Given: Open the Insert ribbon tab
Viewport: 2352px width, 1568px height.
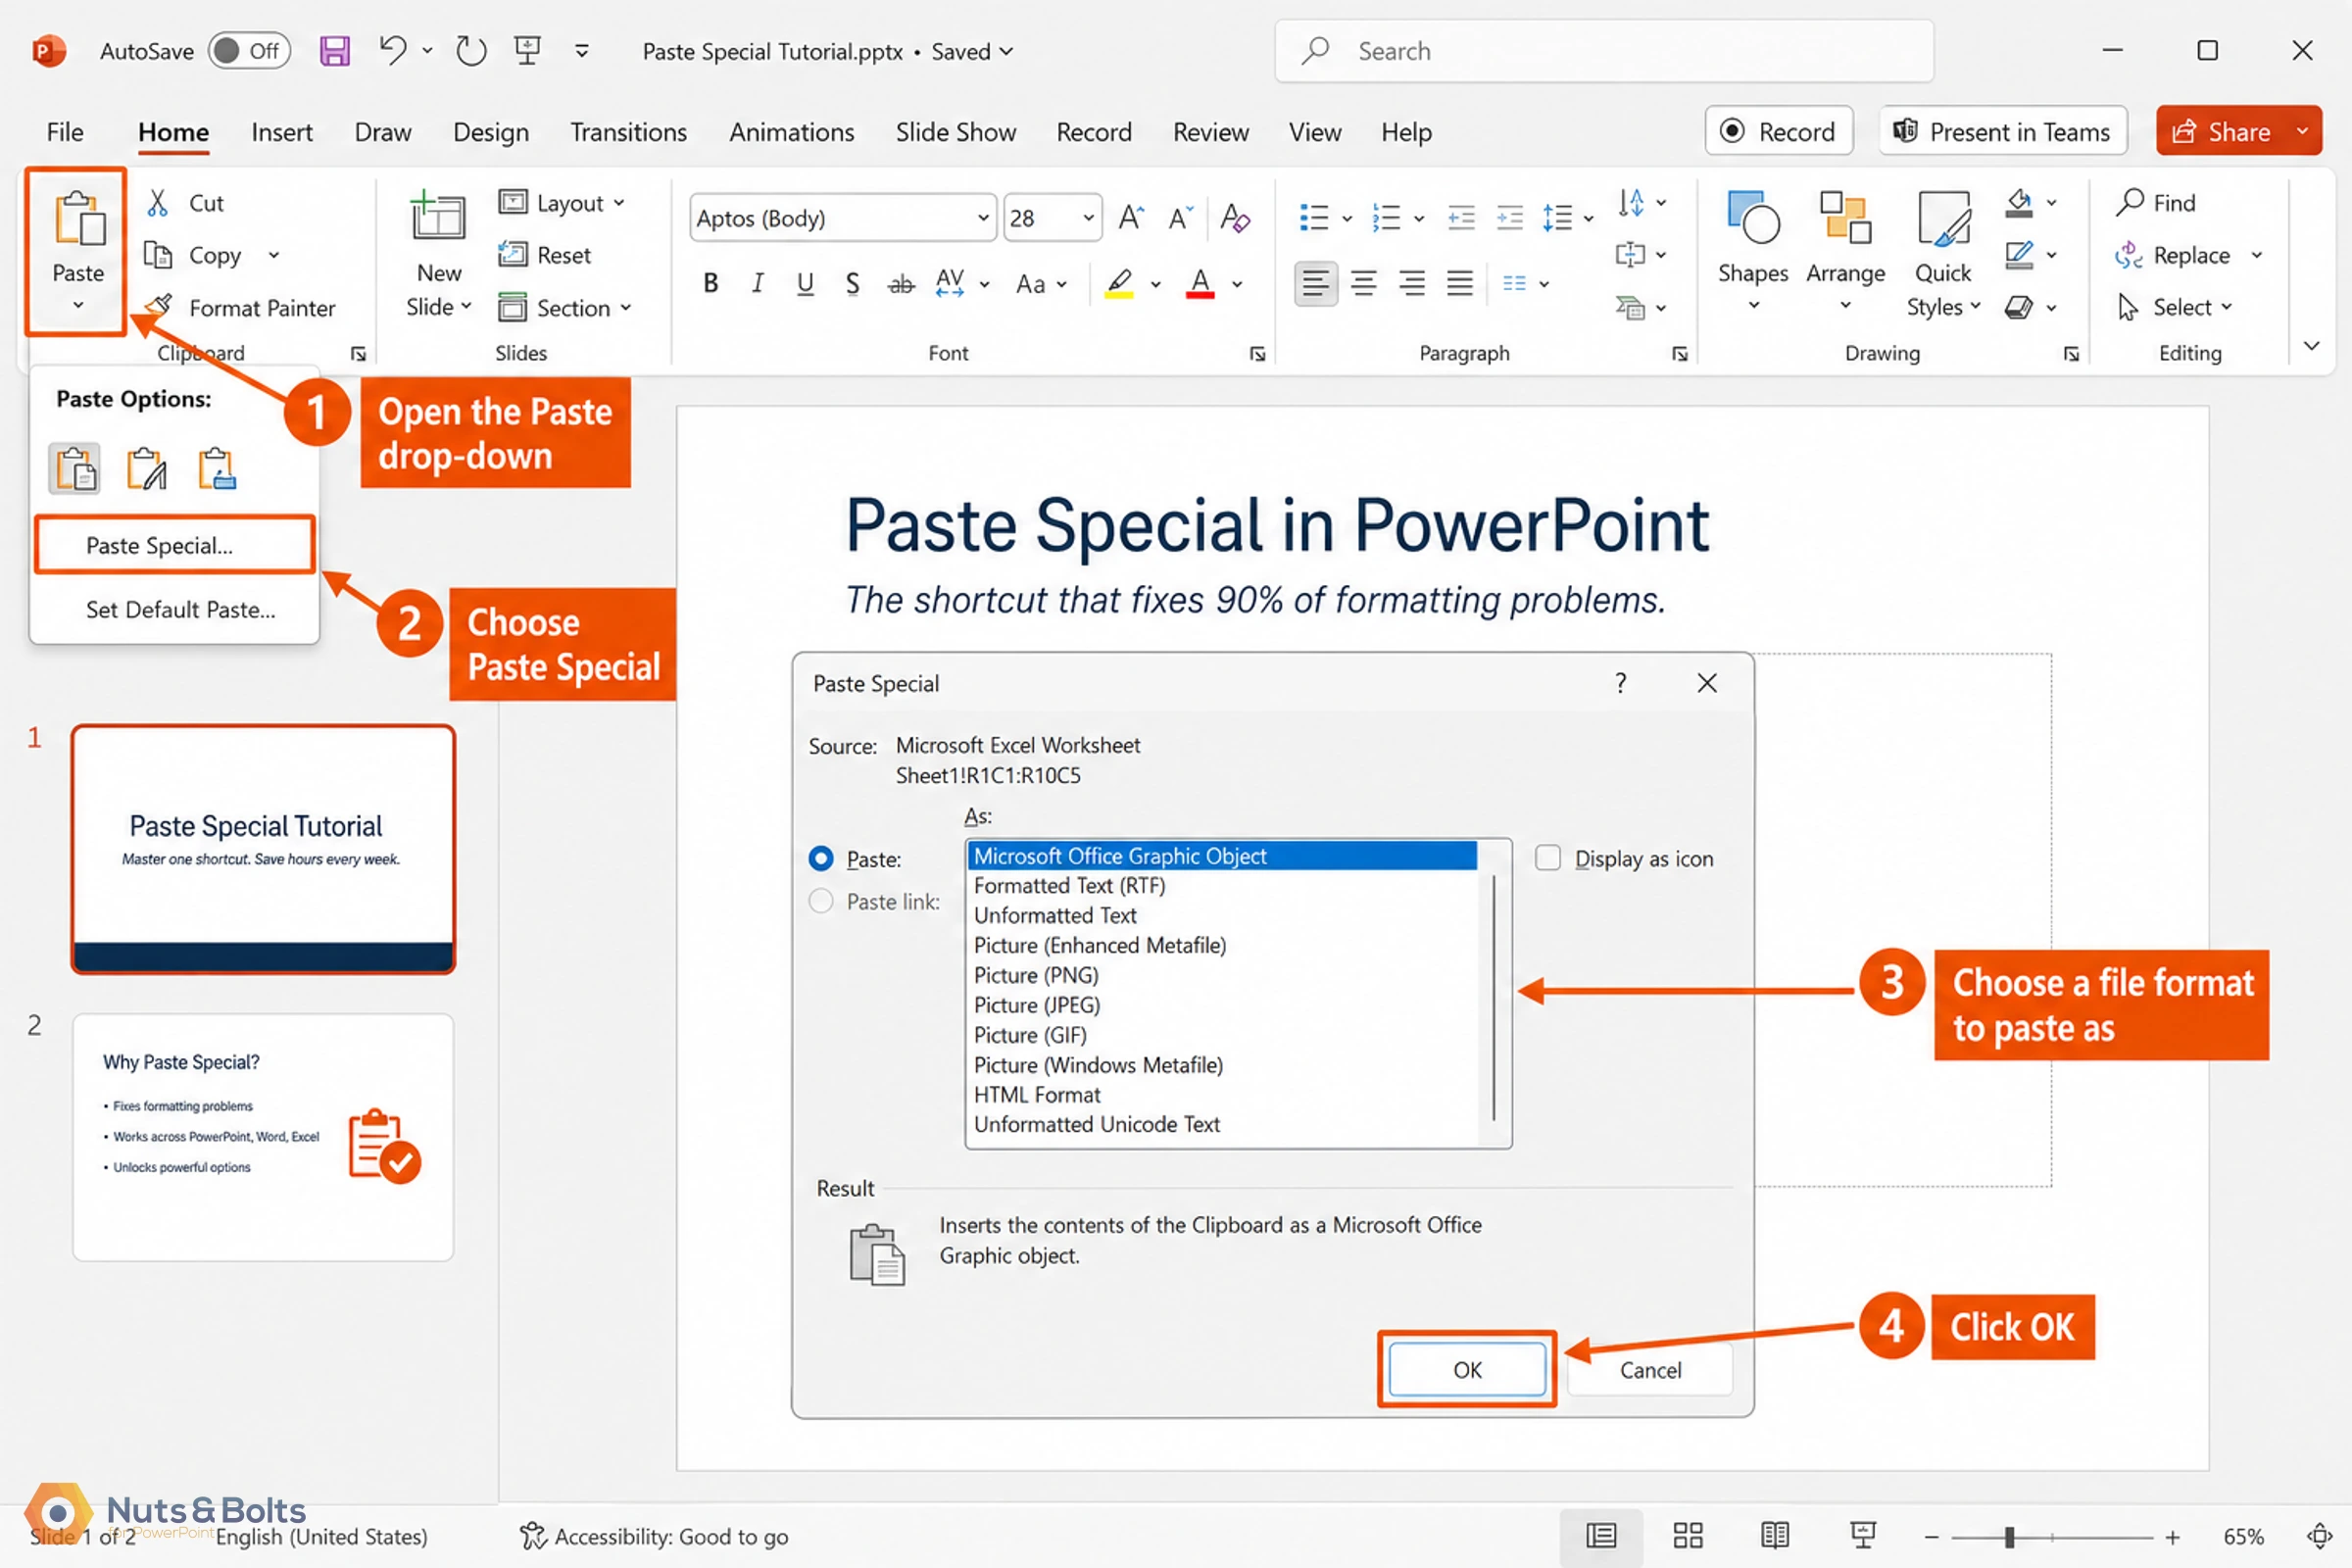Looking at the screenshot, I should pyautogui.click(x=281, y=132).
